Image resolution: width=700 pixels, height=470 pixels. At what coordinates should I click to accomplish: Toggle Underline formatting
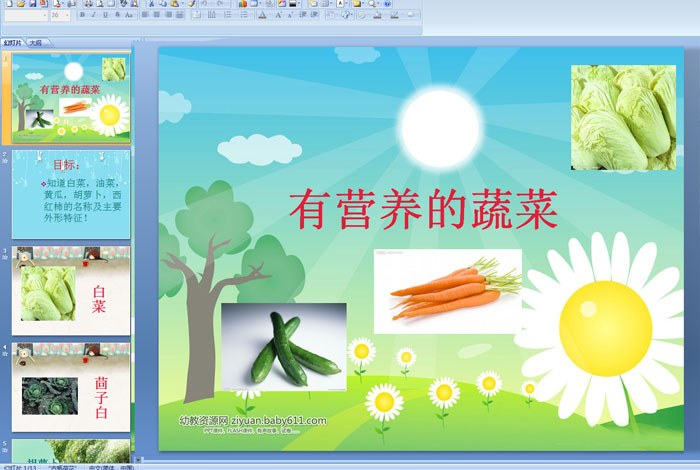click(105, 15)
